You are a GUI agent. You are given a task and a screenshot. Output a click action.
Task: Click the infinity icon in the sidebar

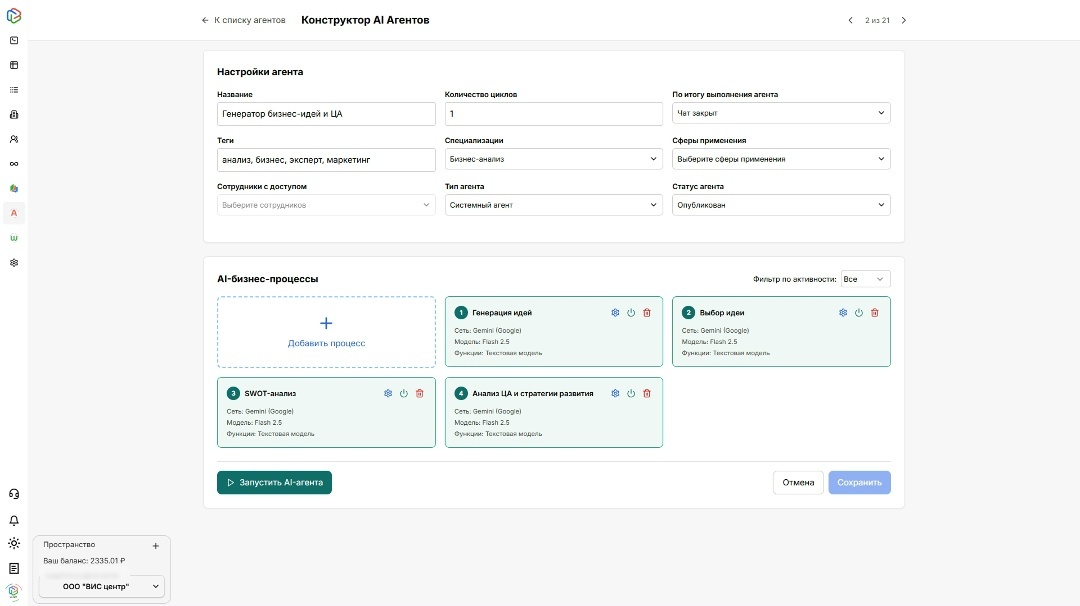(14, 163)
